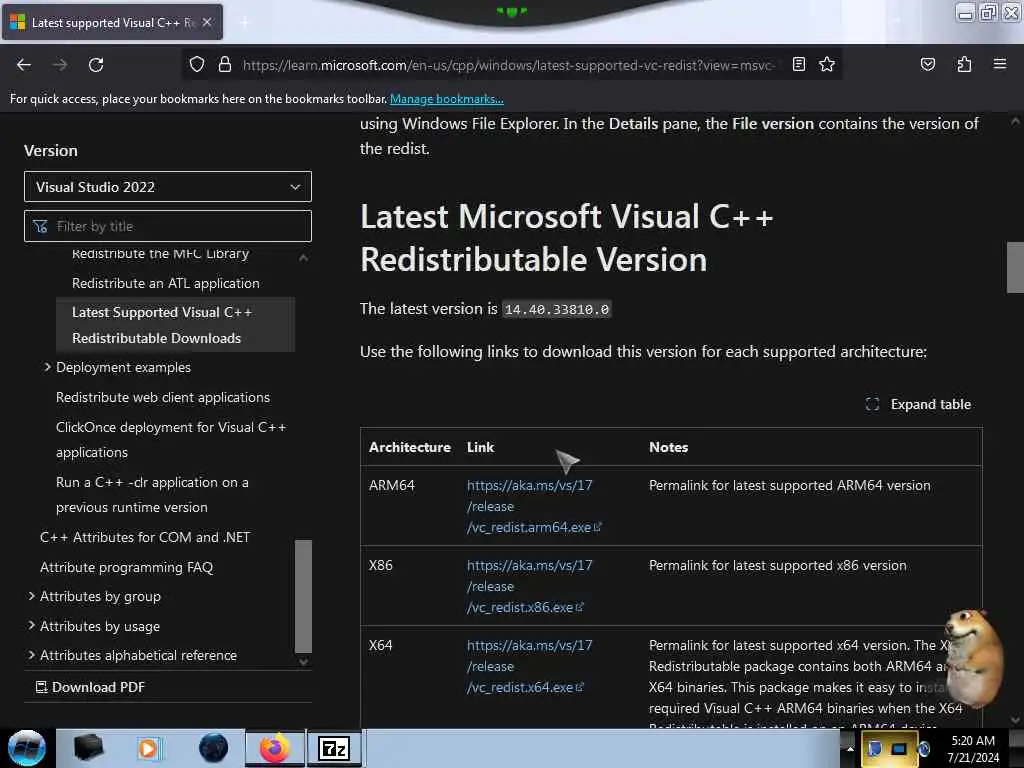This screenshot has height=768, width=1024.
Task: Switch to the Firefox taskbar button
Action: pyautogui.click(x=274, y=748)
